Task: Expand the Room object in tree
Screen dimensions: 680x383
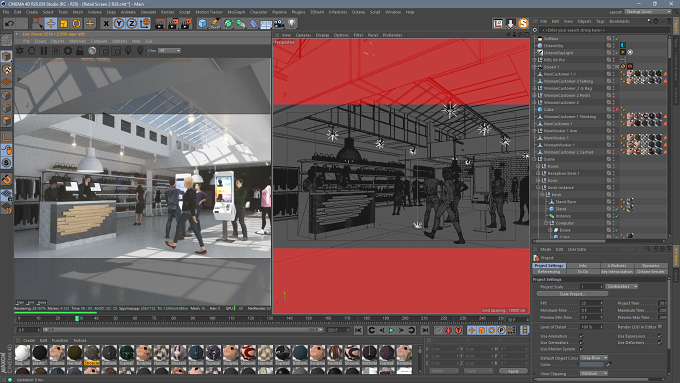Action: tap(538, 167)
